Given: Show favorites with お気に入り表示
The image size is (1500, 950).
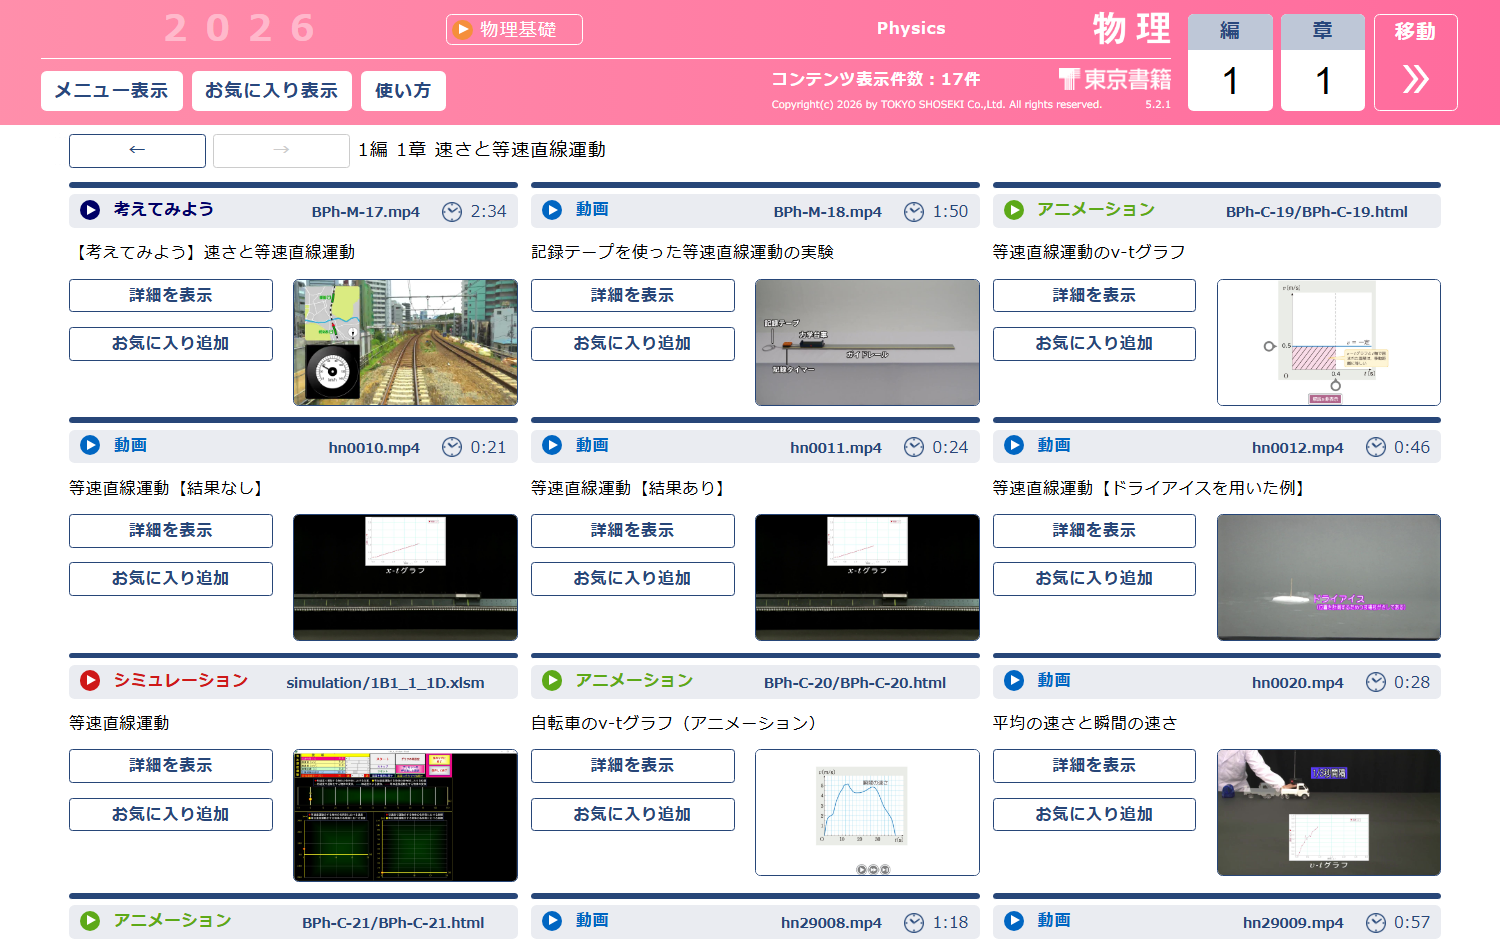Looking at the screenshot, I should (271, 91).
